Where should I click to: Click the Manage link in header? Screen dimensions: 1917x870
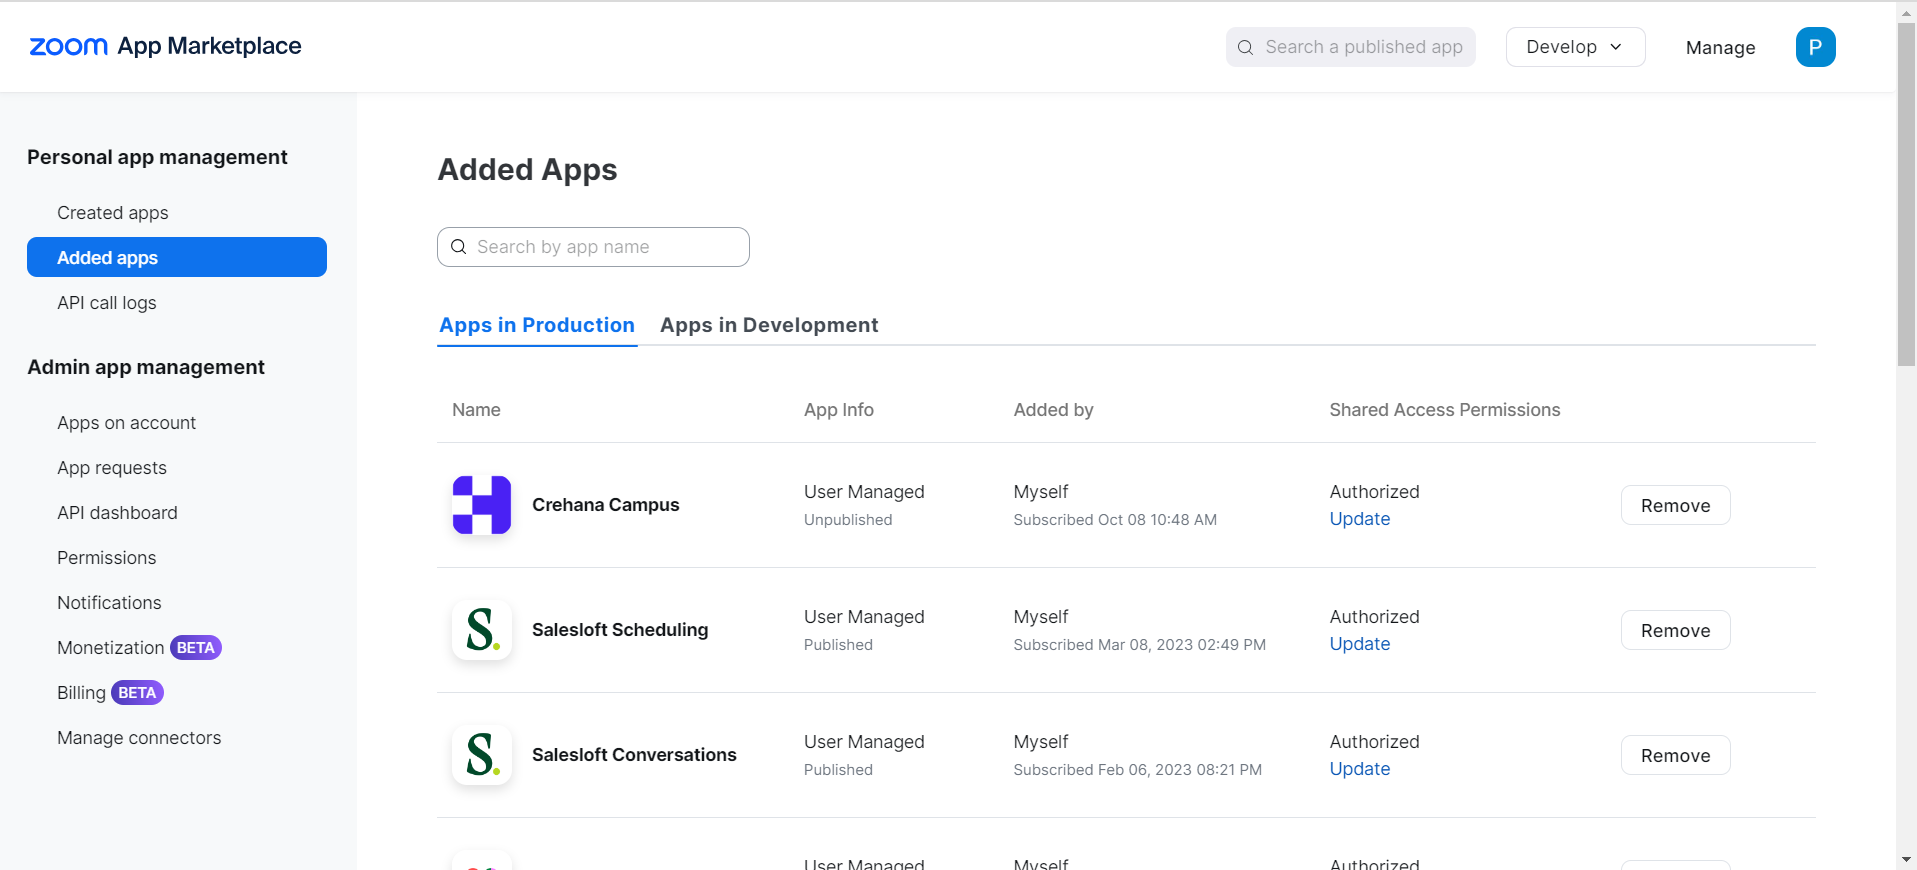pyautogui.click(x=1720, y=47)
